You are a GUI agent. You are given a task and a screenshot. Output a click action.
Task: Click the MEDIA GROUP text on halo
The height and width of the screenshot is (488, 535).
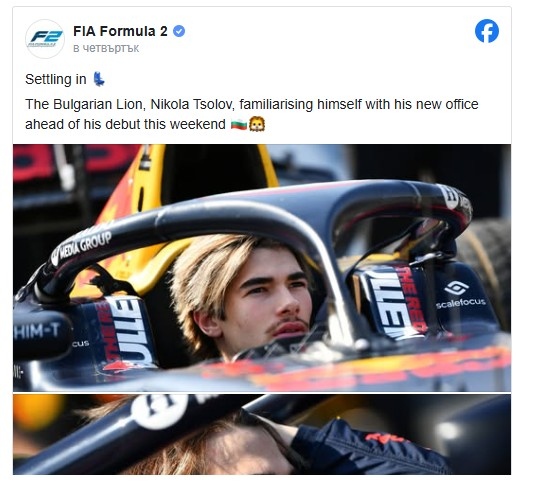[x=81, y=247]
